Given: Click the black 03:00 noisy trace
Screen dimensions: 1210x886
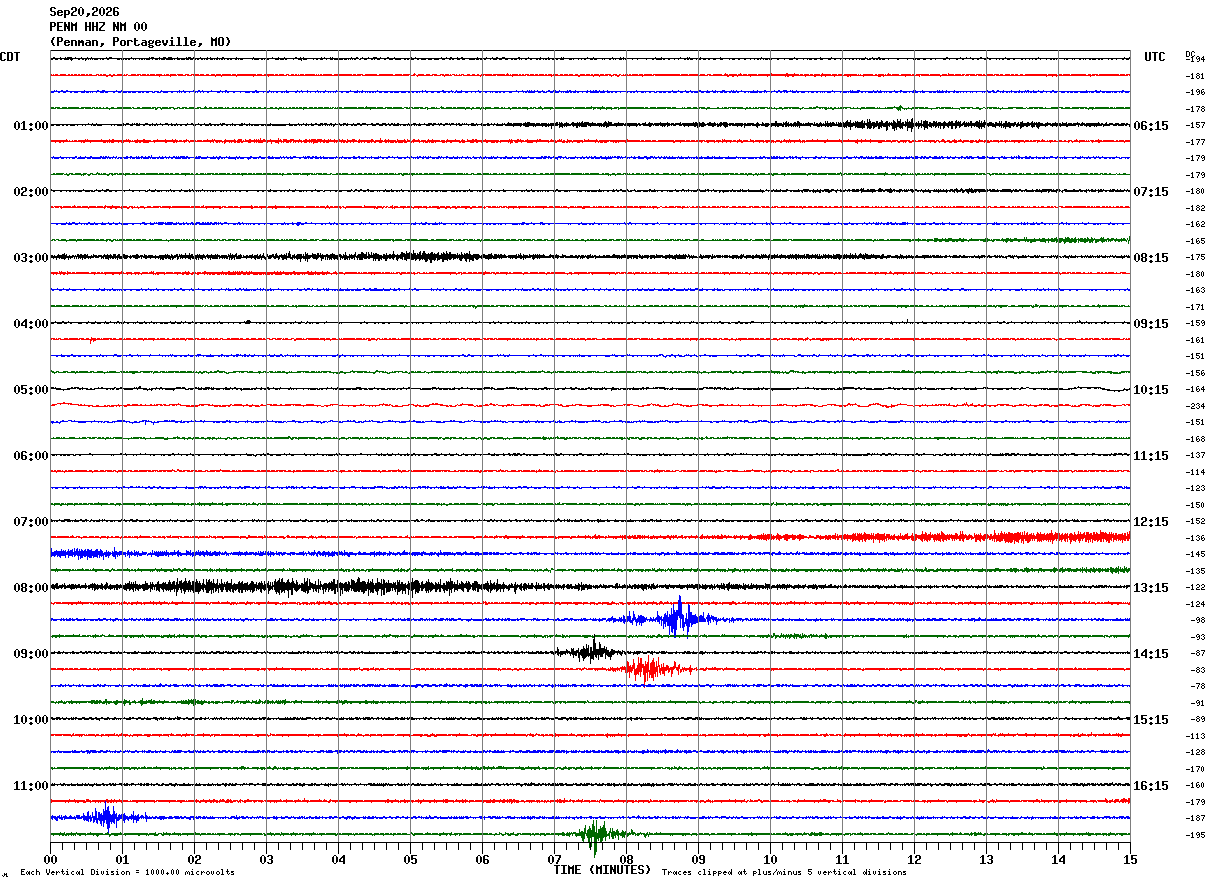Looking at the screenshot, I should tap(590, 257).
